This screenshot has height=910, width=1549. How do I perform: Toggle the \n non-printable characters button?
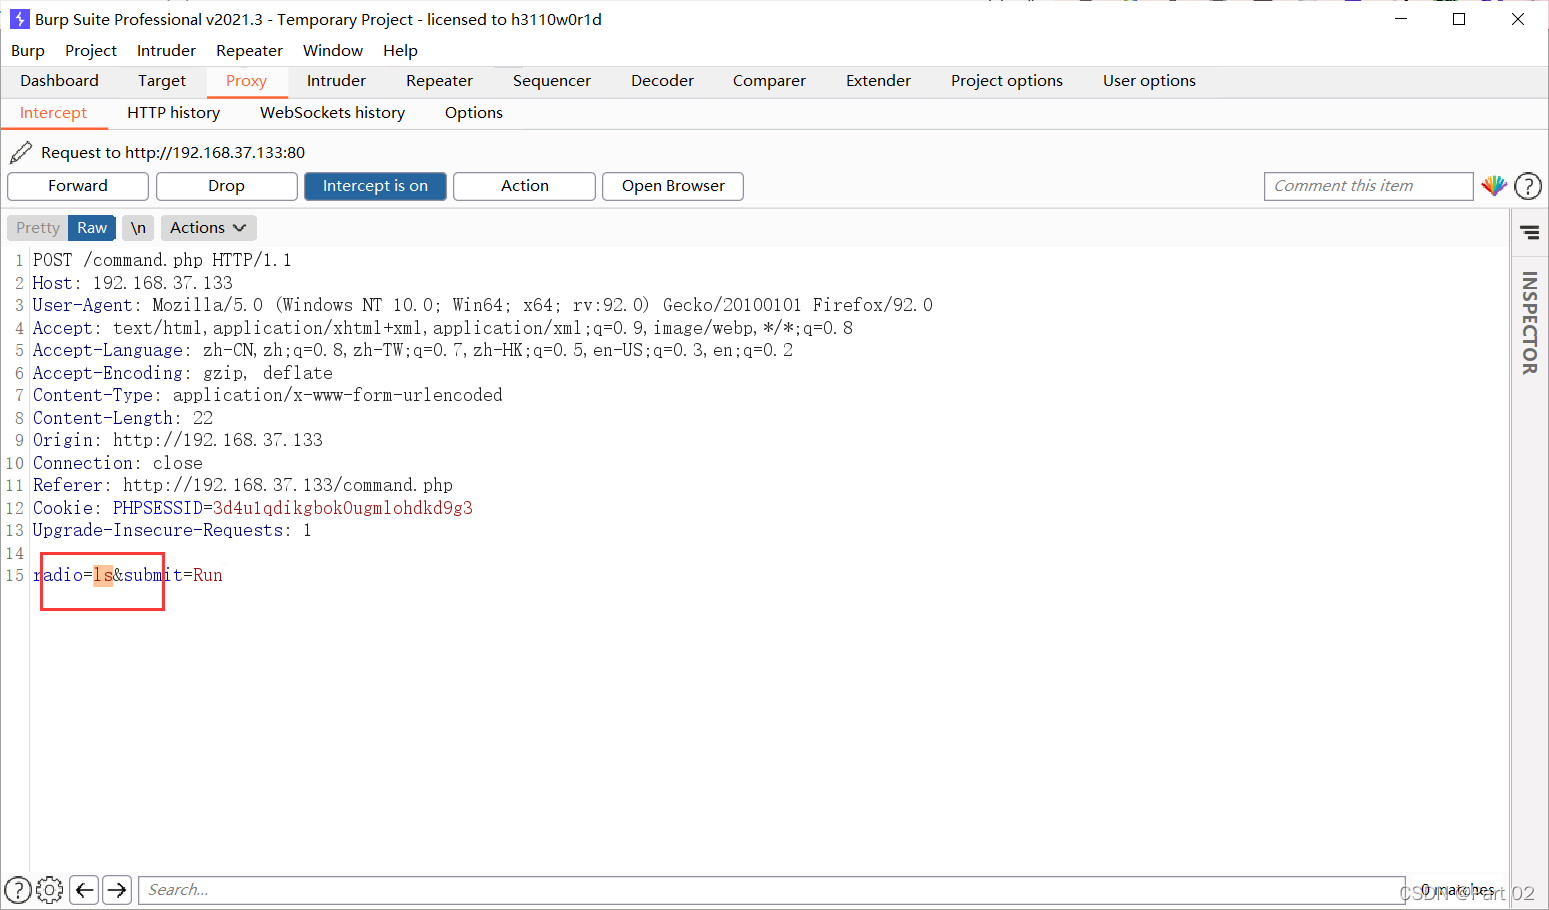click(138, 228)
